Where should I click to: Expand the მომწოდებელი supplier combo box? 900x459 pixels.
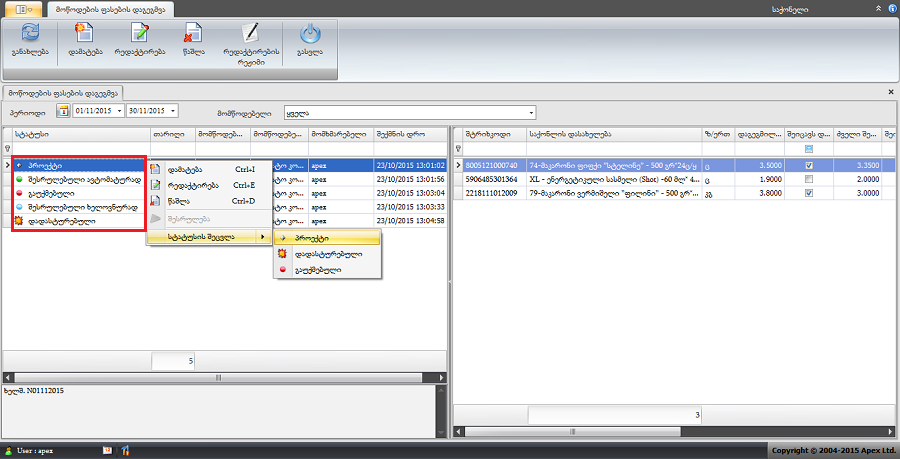point(532,112)
